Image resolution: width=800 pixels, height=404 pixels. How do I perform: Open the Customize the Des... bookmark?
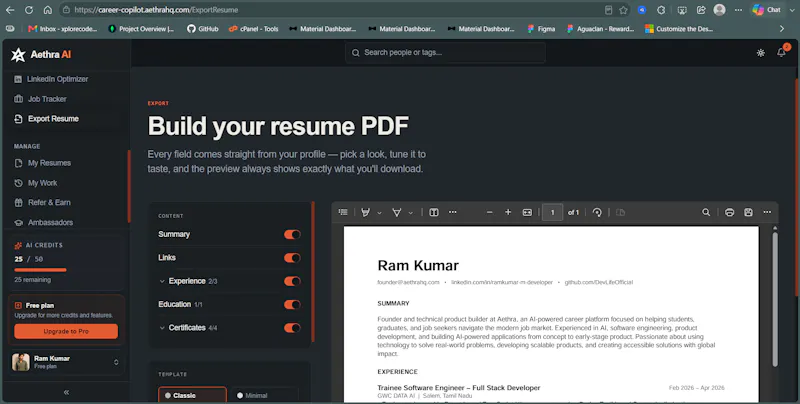tap(679, 29)
